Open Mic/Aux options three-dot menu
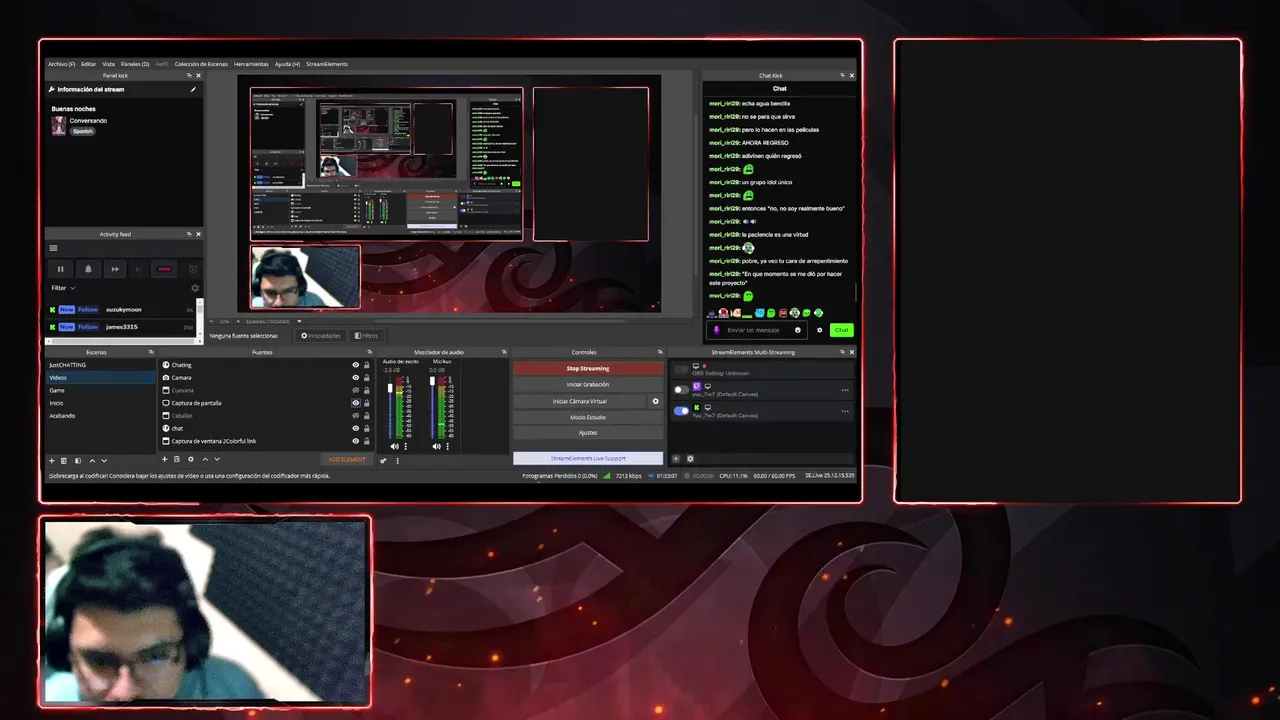Image resolution: width=1280 pixels, height=720 pixels. pos(448,446)
